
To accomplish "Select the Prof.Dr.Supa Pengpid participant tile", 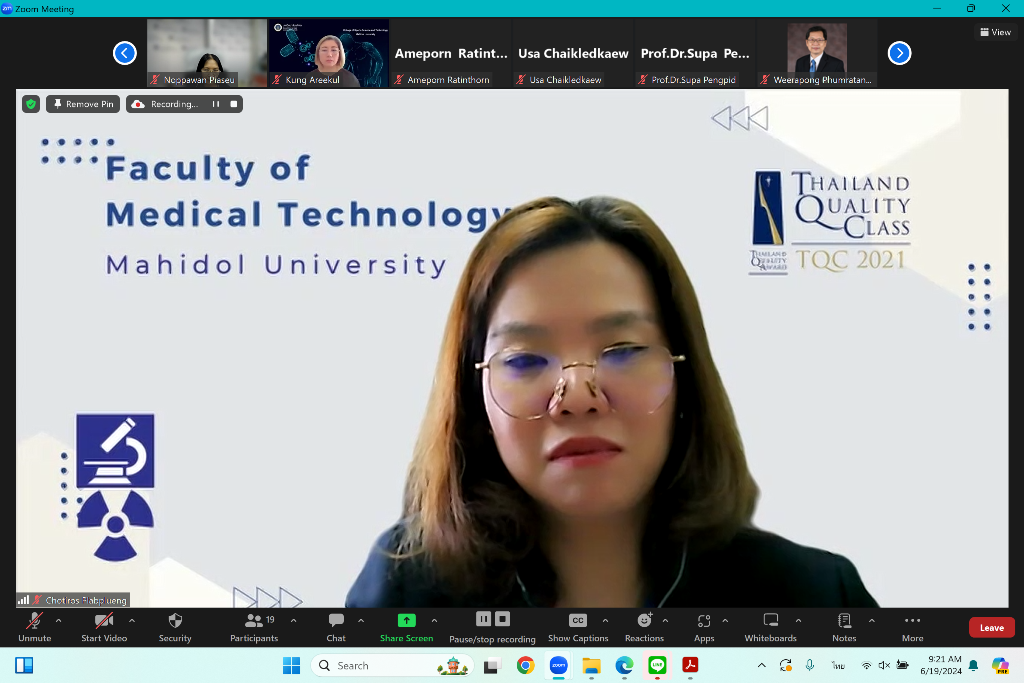I will click(696, 53).
